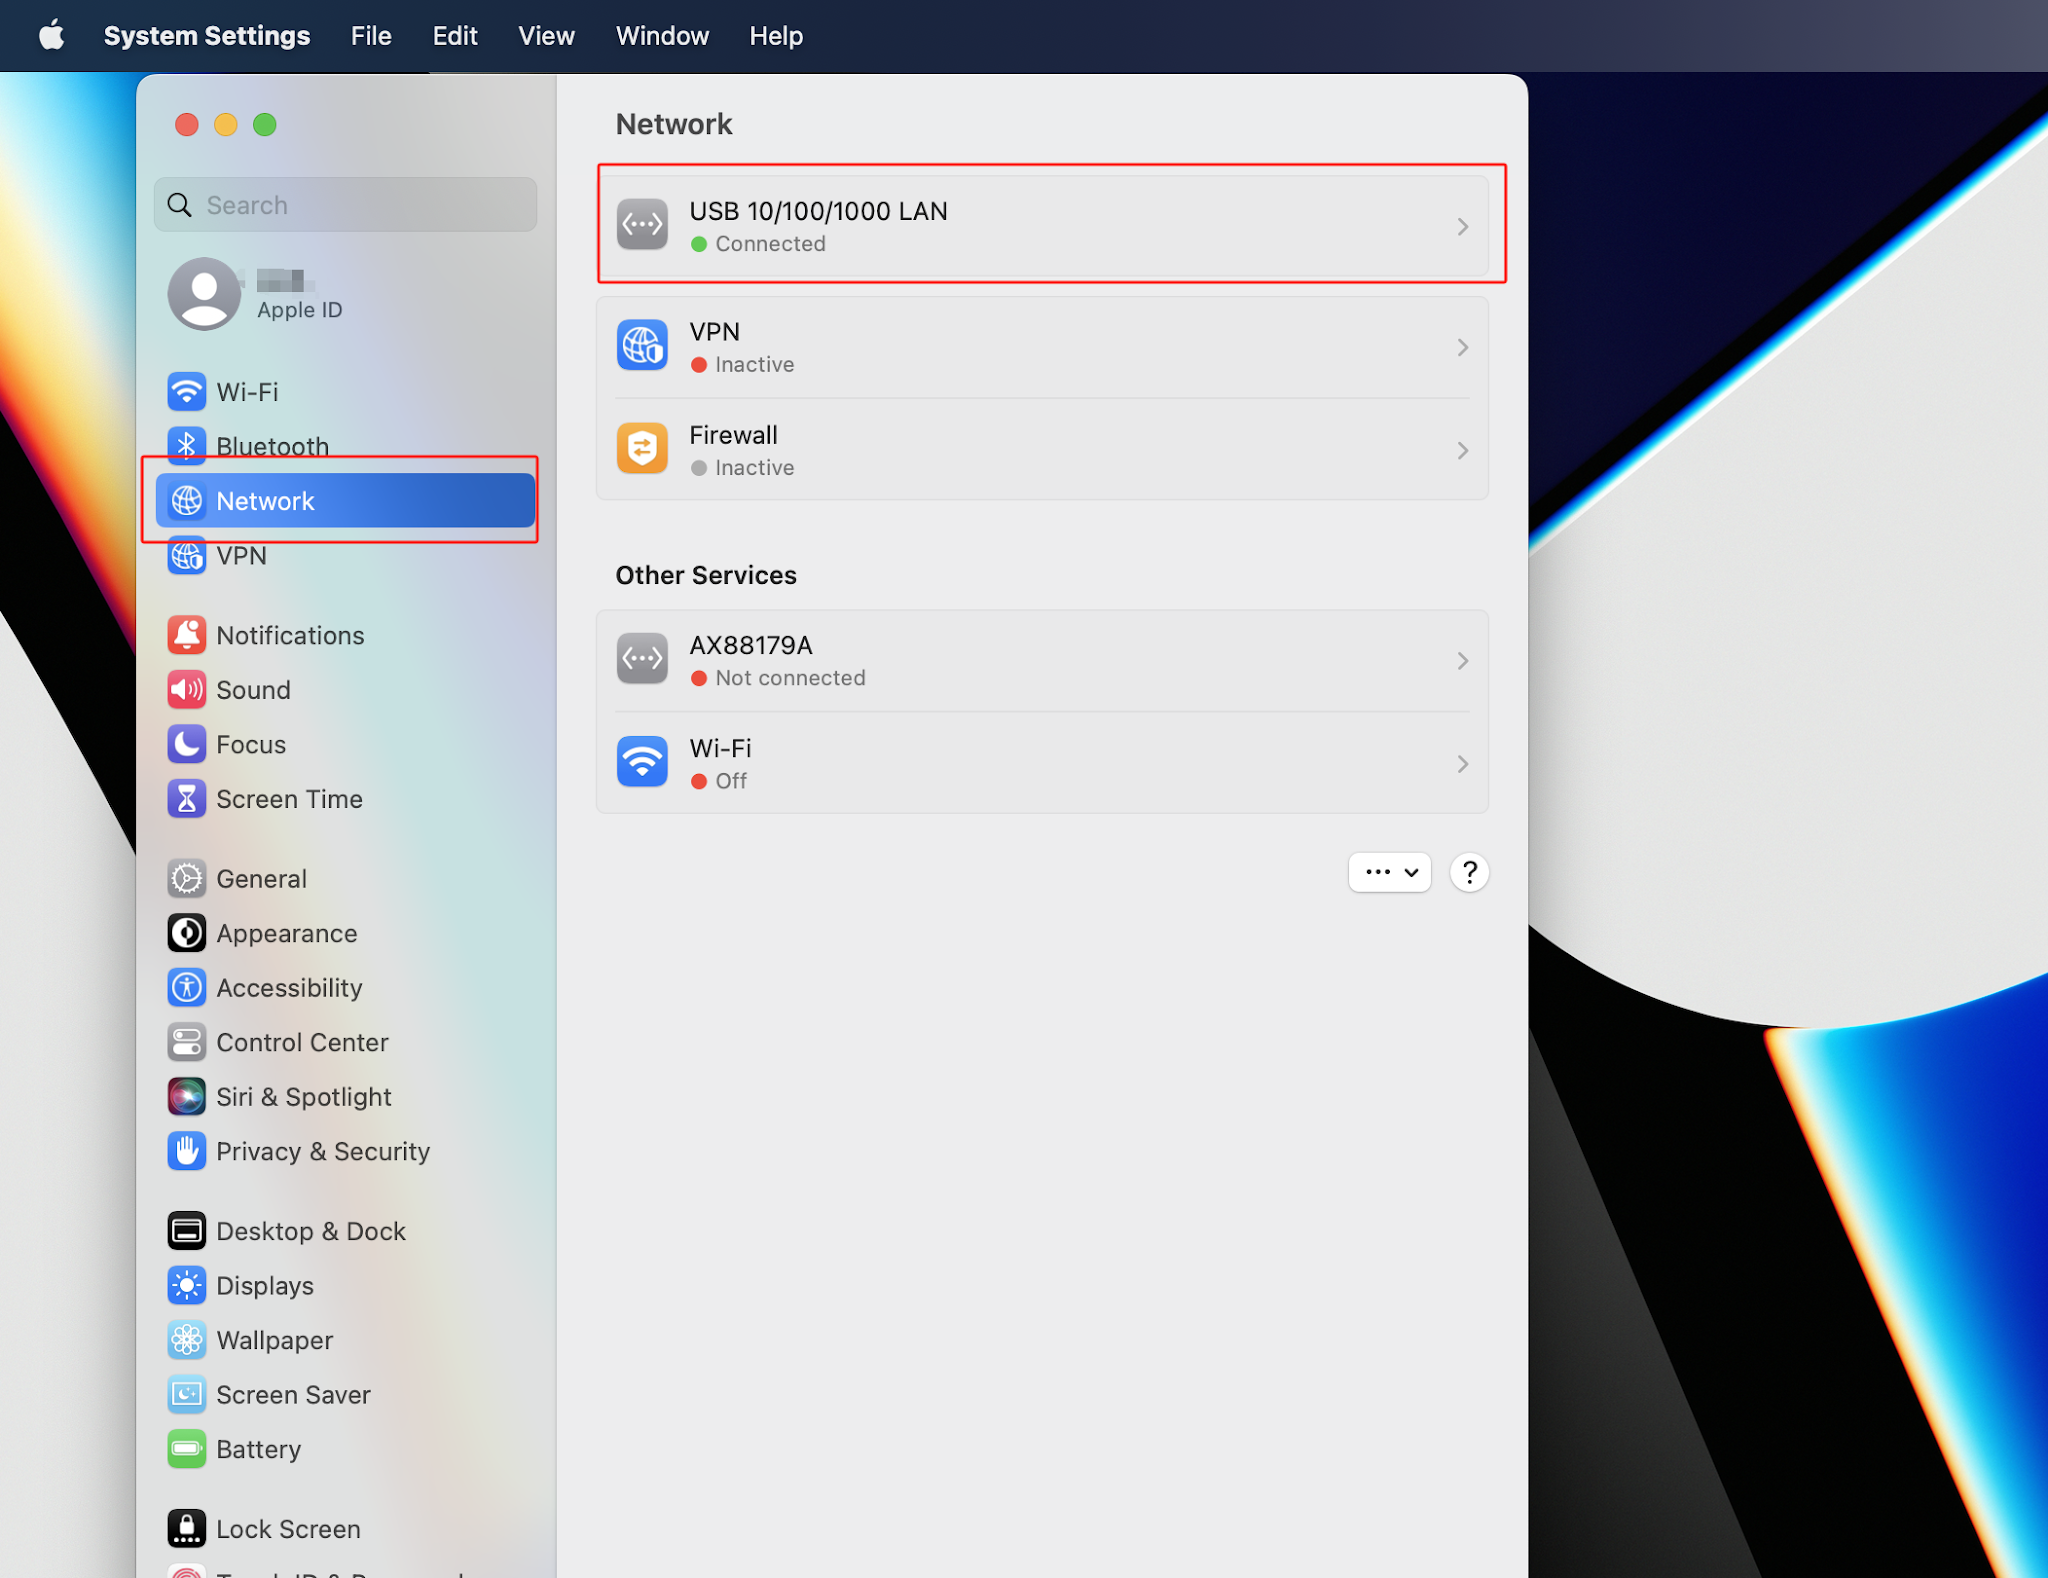2048x1578 pixels.
Task: Select the Screen Time hourglass icon
Action: 187,799
